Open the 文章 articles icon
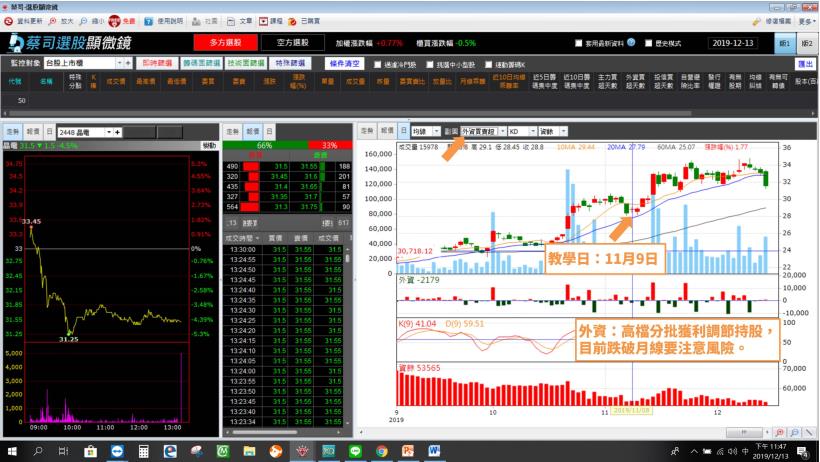 coord(231,21)
